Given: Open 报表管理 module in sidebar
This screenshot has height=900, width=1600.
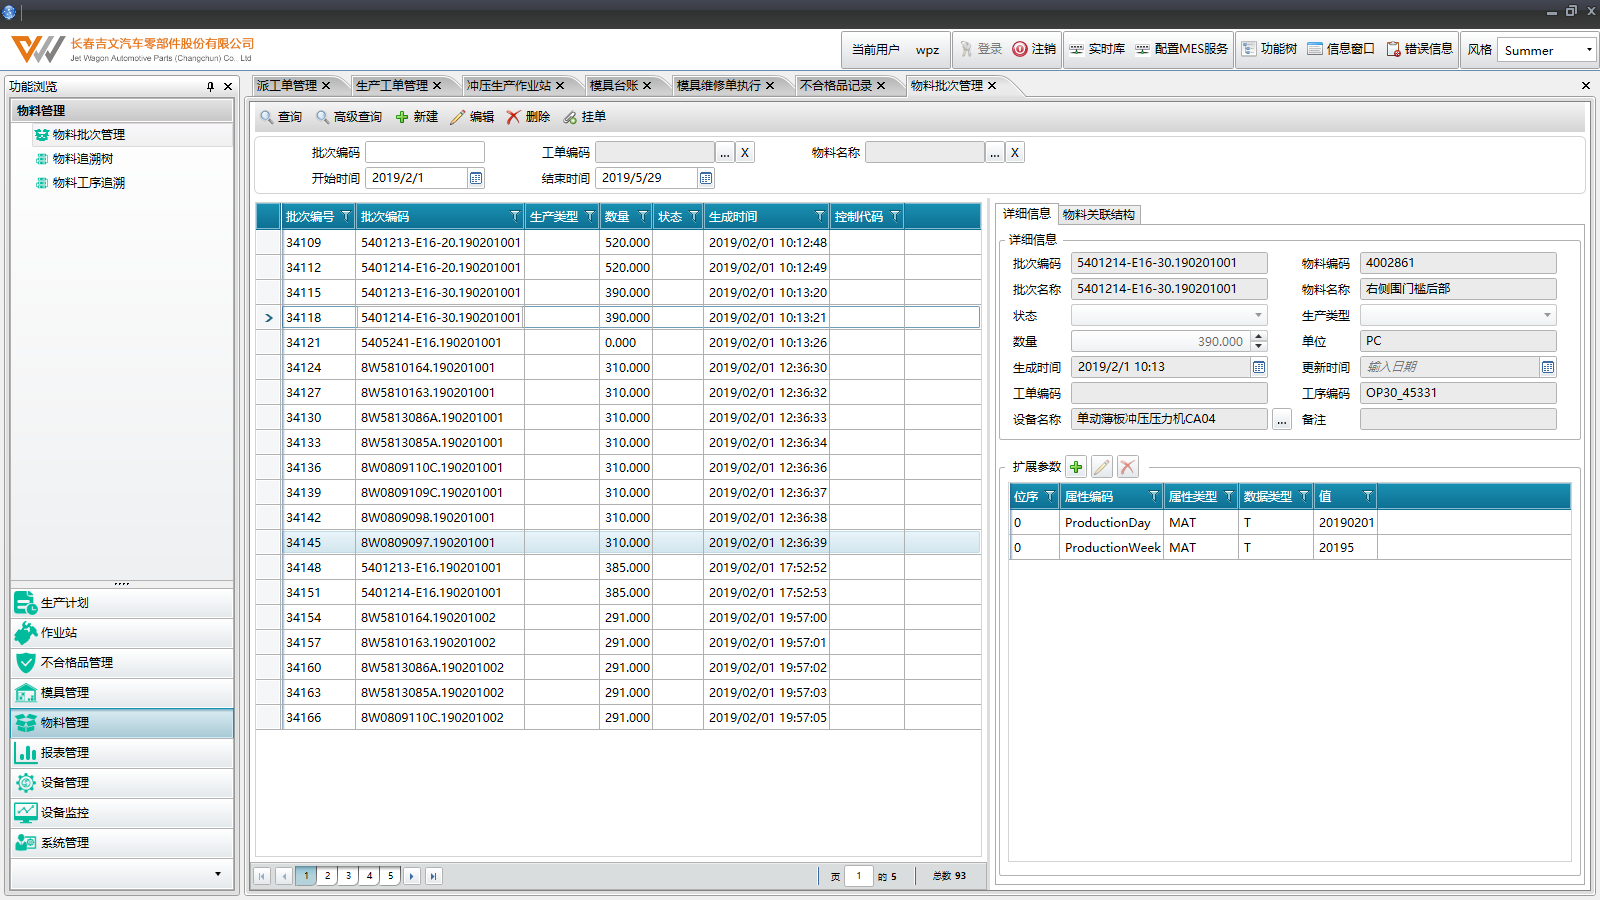Looking at the screenshot, I should click(122, 753).
